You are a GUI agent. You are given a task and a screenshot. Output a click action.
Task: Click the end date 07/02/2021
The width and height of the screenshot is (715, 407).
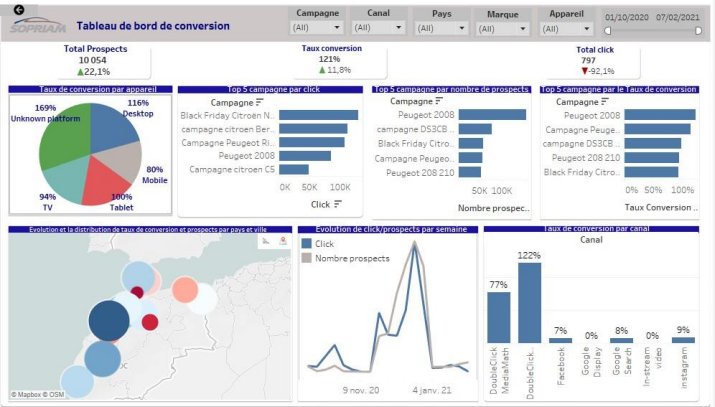coord(678,17)
